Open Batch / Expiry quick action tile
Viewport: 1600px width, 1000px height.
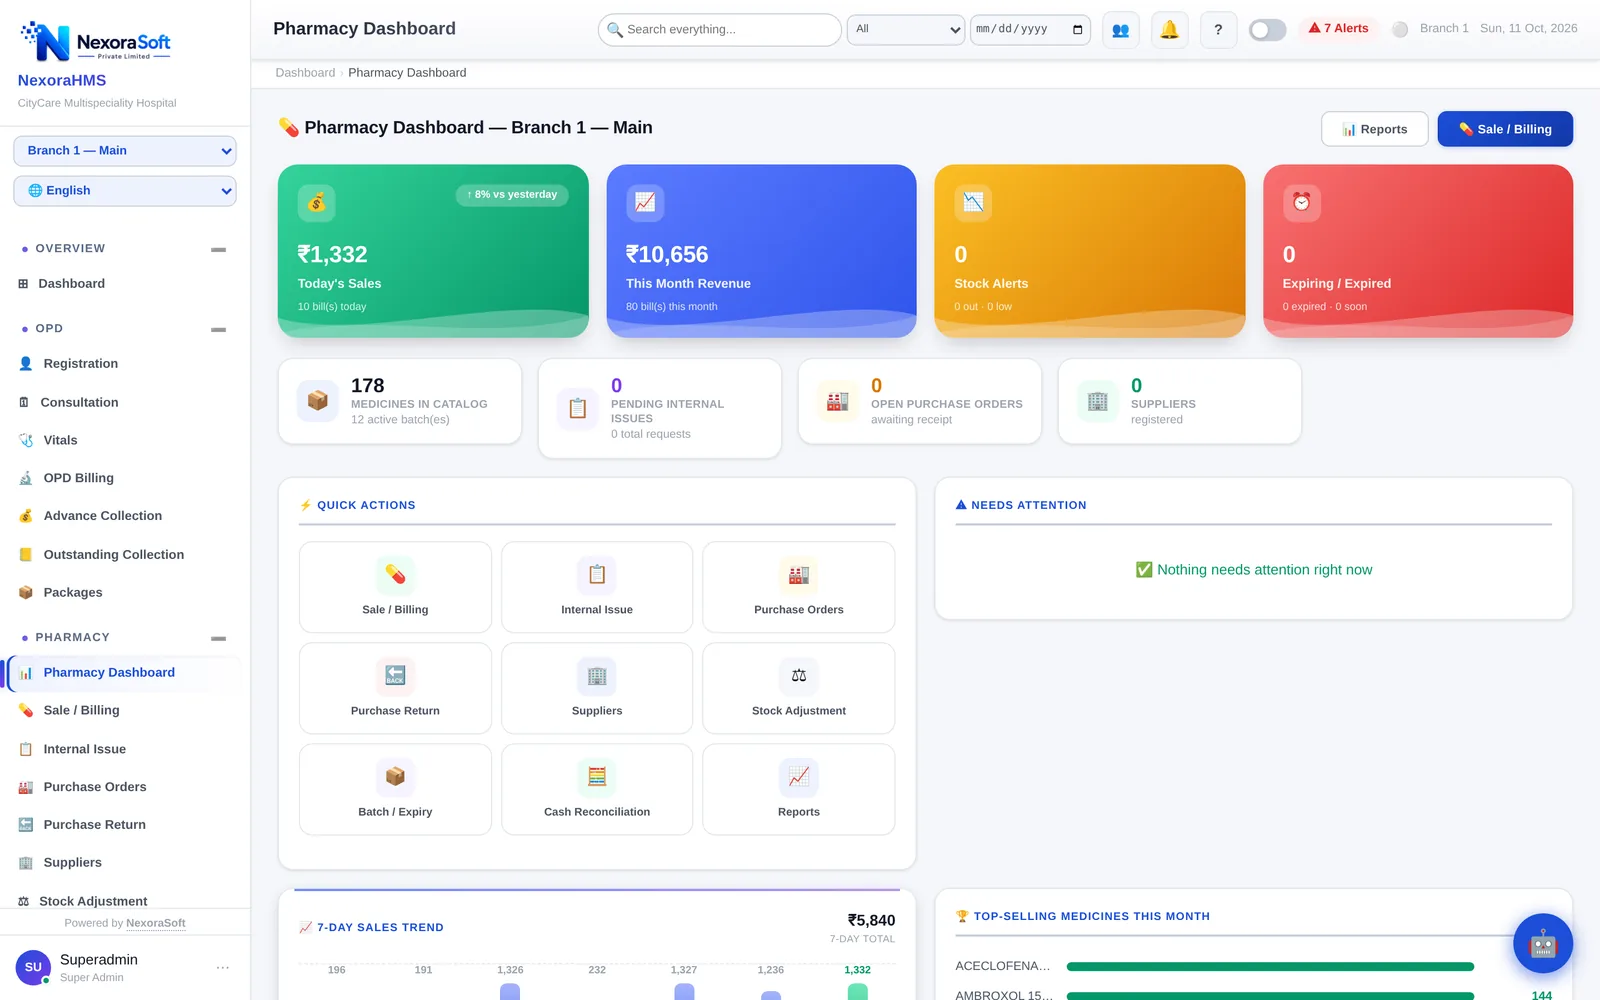[395, 789]
